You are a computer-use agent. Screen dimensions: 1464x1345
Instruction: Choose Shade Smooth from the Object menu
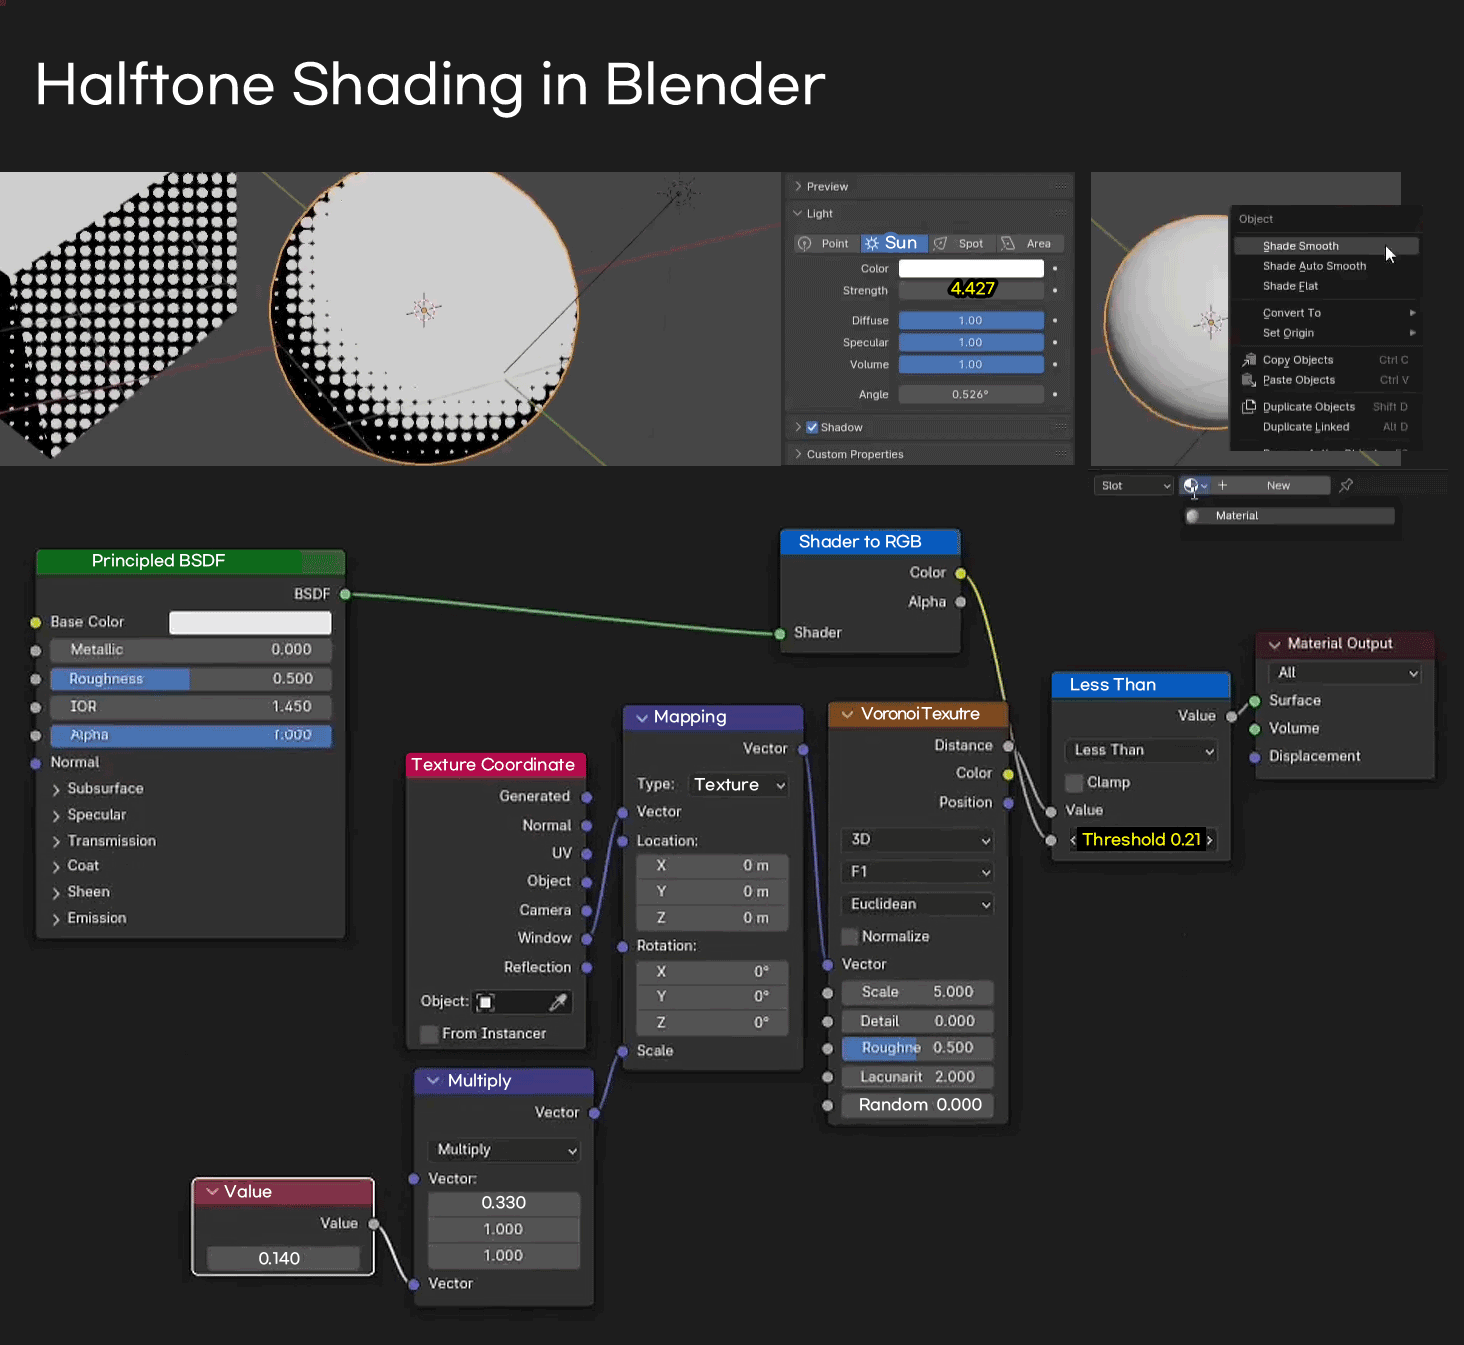pos(1326,246)
